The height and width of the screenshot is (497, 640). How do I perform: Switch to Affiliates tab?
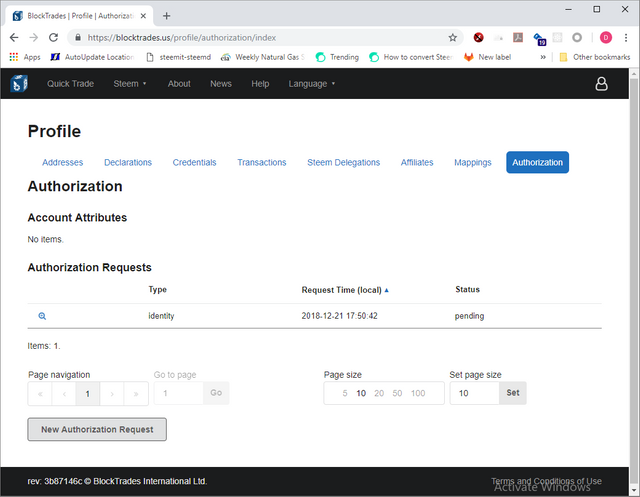click(417, 162)
